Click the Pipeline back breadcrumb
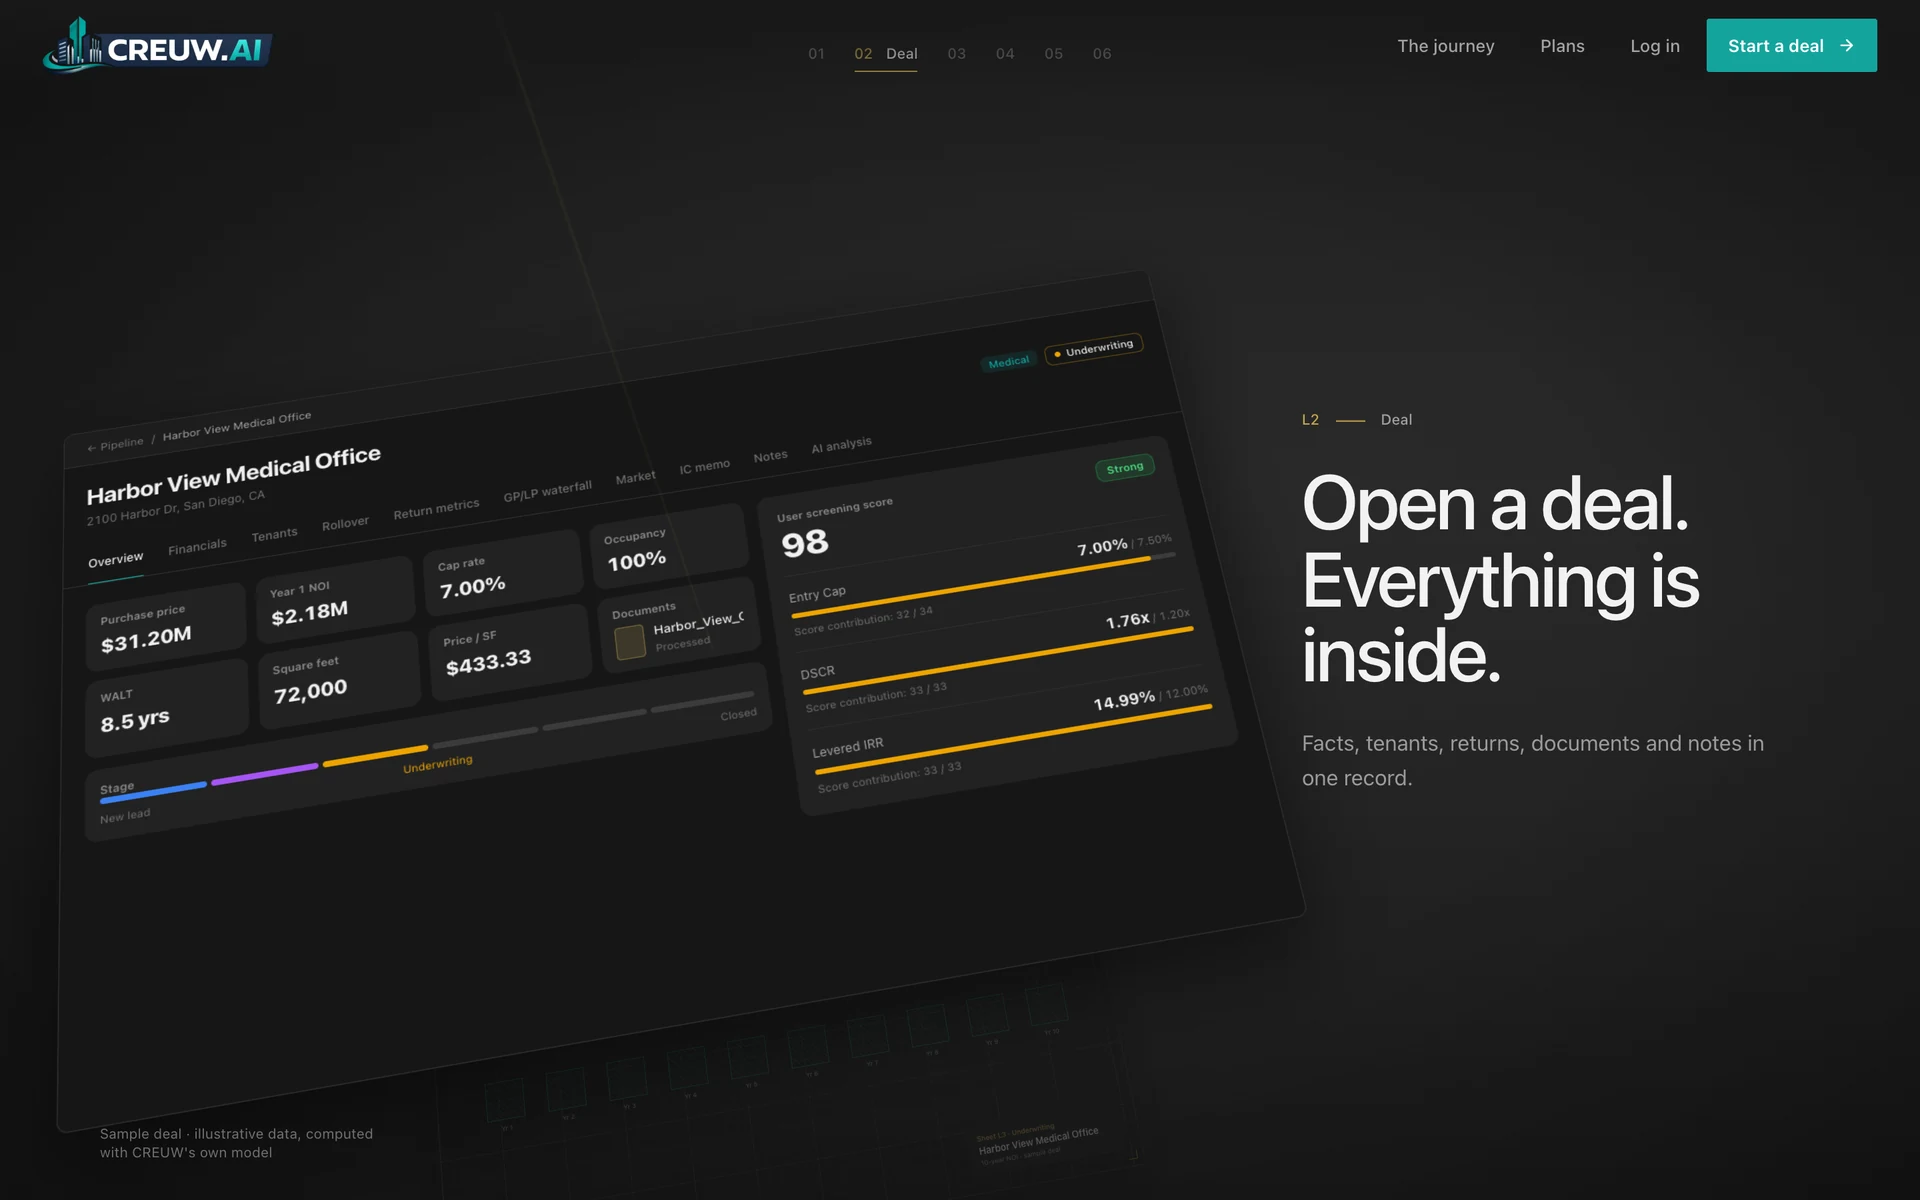 (115, 445)
